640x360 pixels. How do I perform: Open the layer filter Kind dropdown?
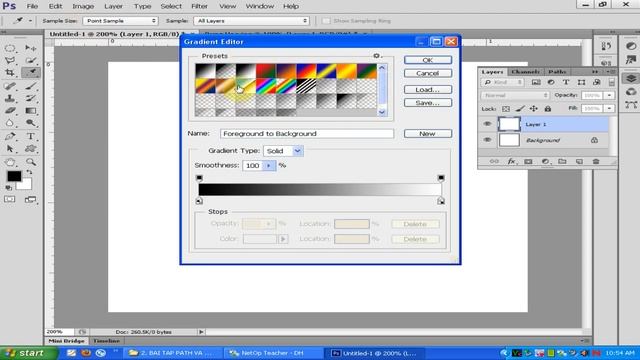pos(503,82)
